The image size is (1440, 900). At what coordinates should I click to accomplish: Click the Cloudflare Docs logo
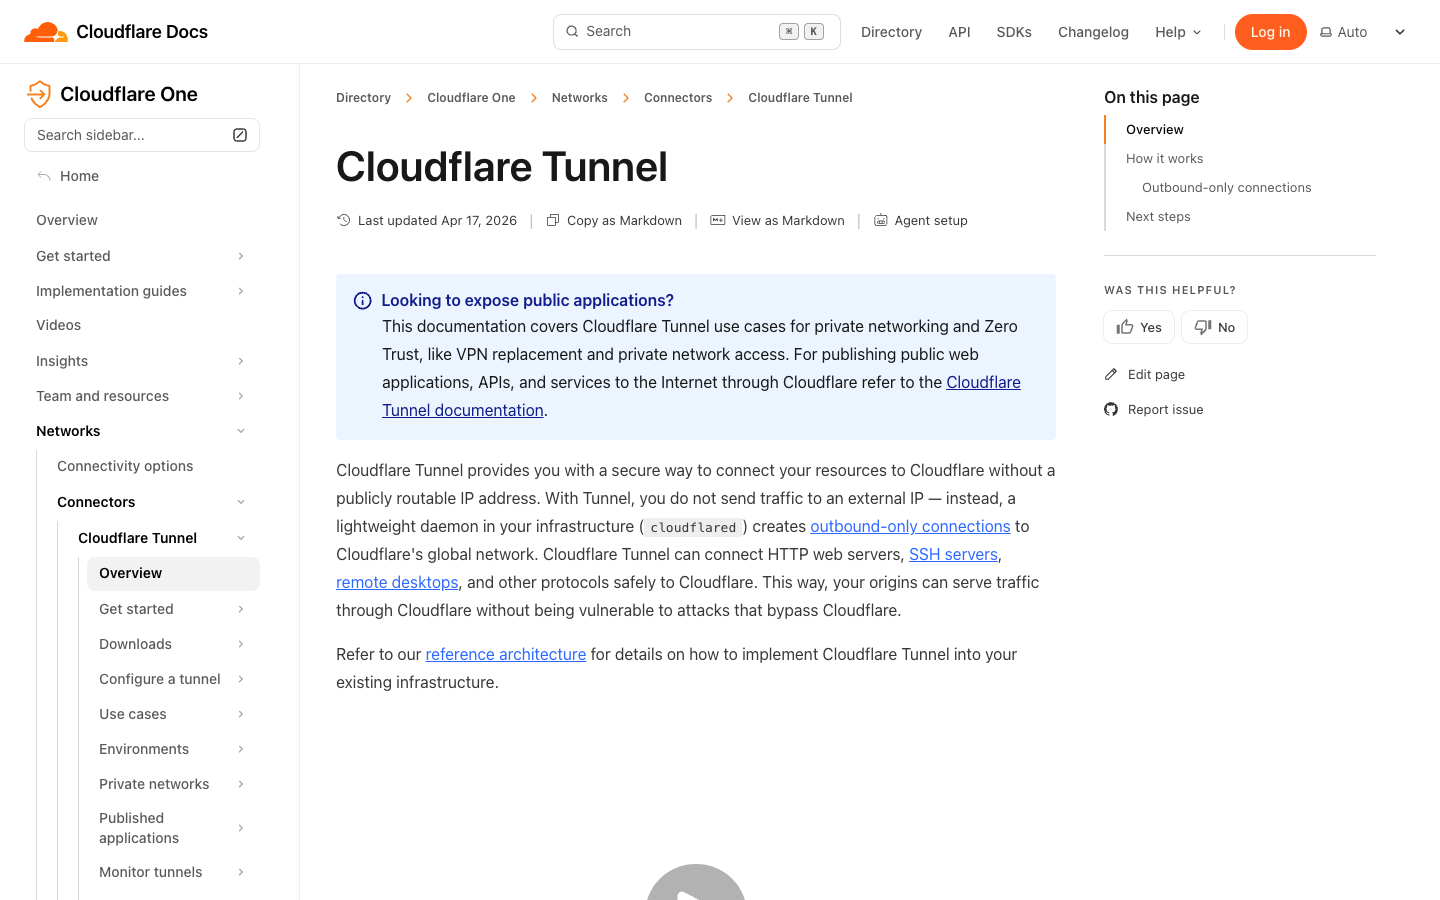click(116, 32)
